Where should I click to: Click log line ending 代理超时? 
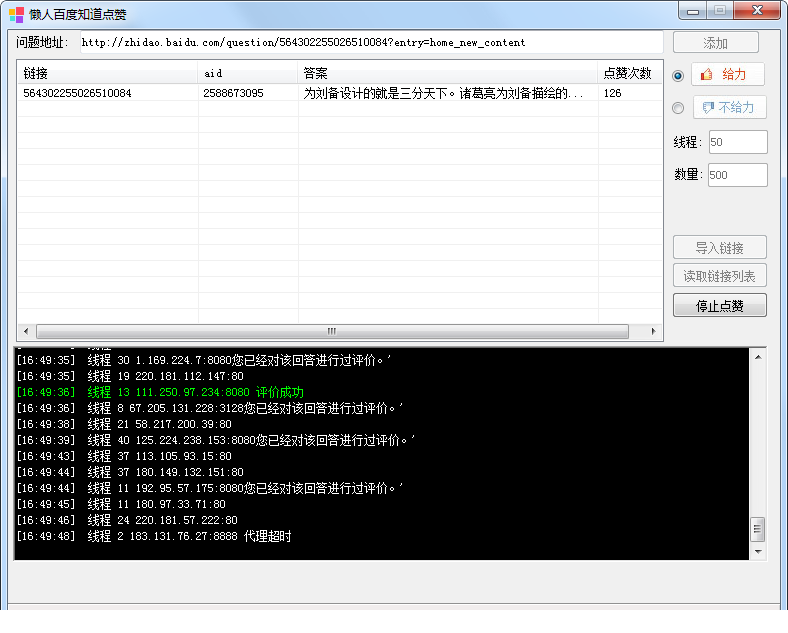154,536
